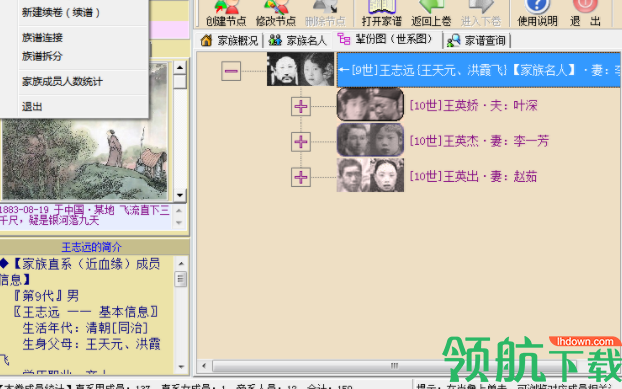
Task: Click caption text scroll down arrow
Action: [x=179, y=223]
